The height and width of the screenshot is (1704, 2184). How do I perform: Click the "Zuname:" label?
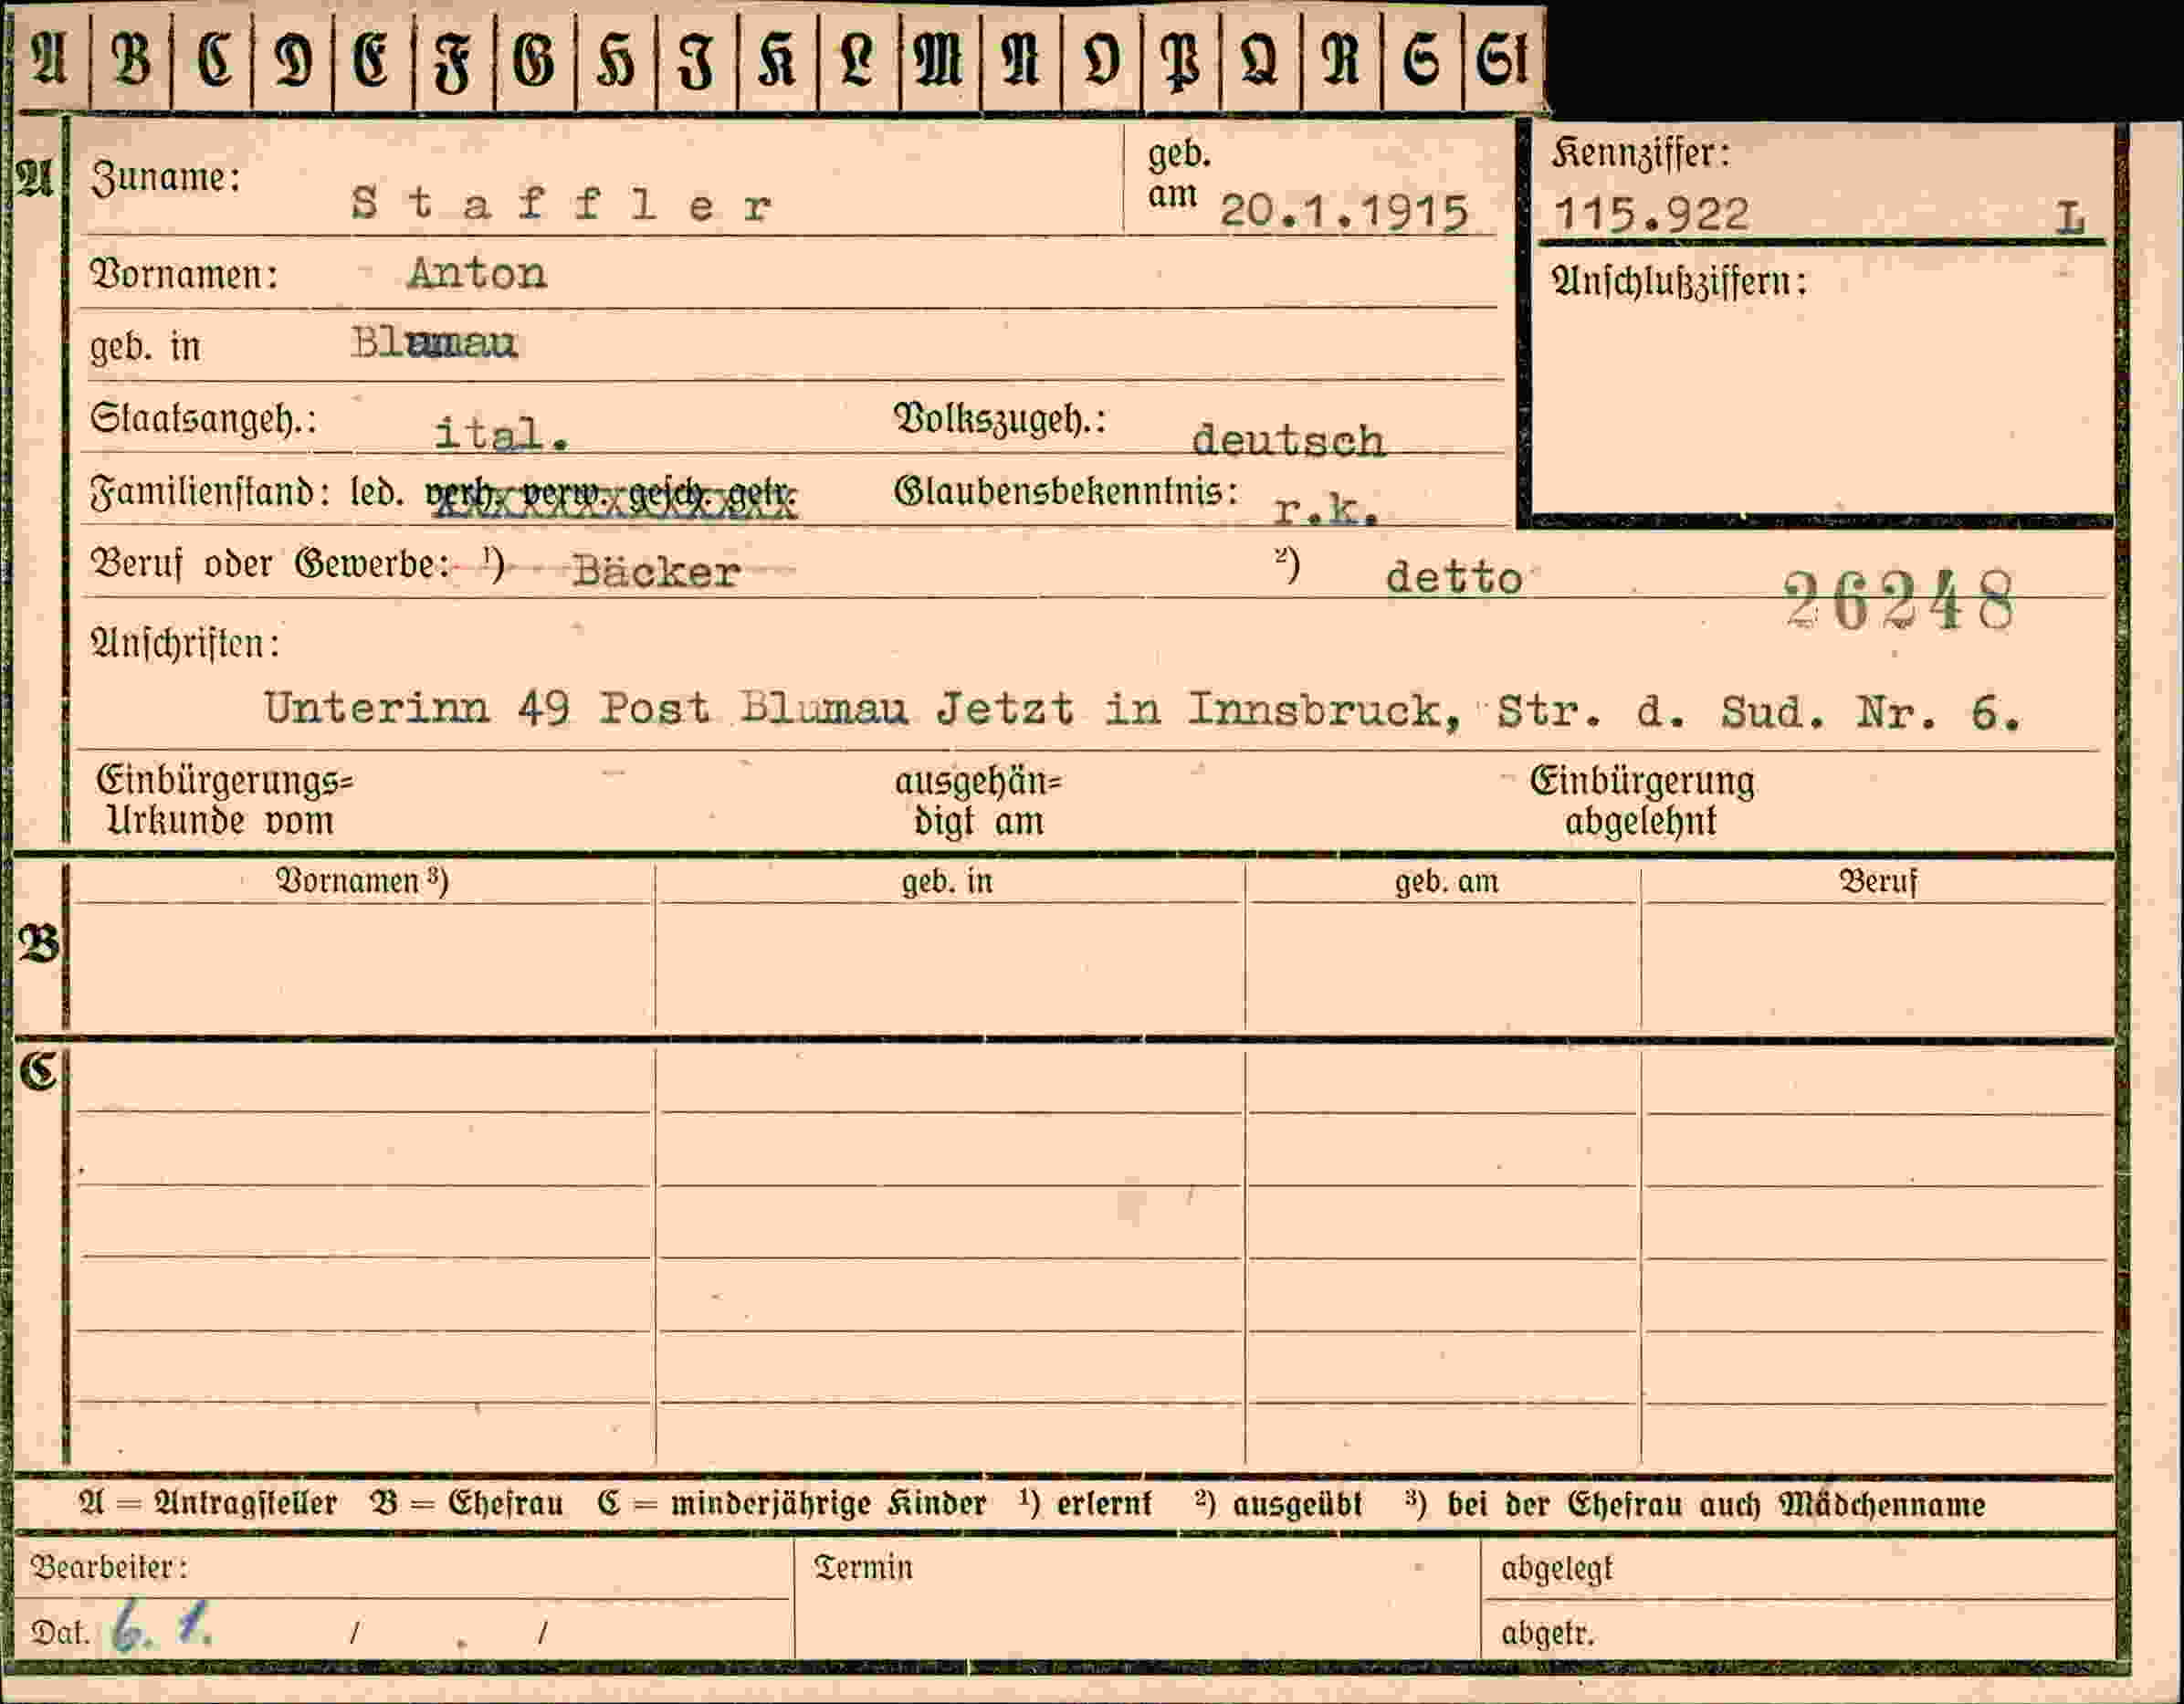tap(166, 179)
